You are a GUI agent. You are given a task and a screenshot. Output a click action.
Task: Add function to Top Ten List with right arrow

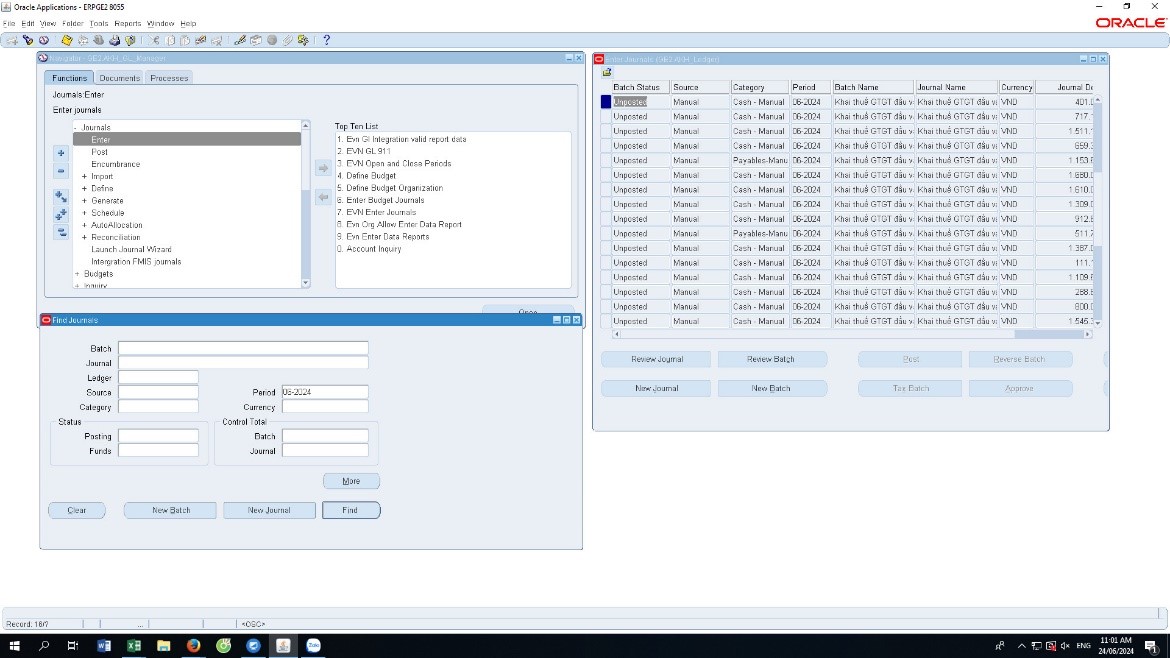(x=323, y=168)
